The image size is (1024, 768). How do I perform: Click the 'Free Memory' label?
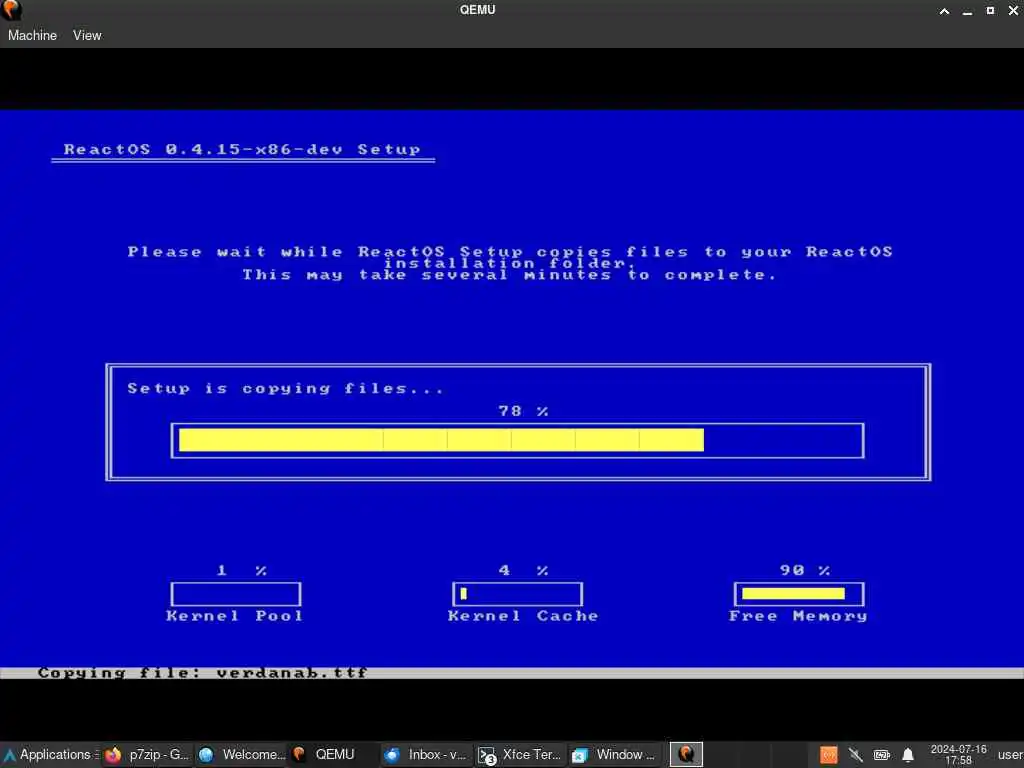coord(798,616)
